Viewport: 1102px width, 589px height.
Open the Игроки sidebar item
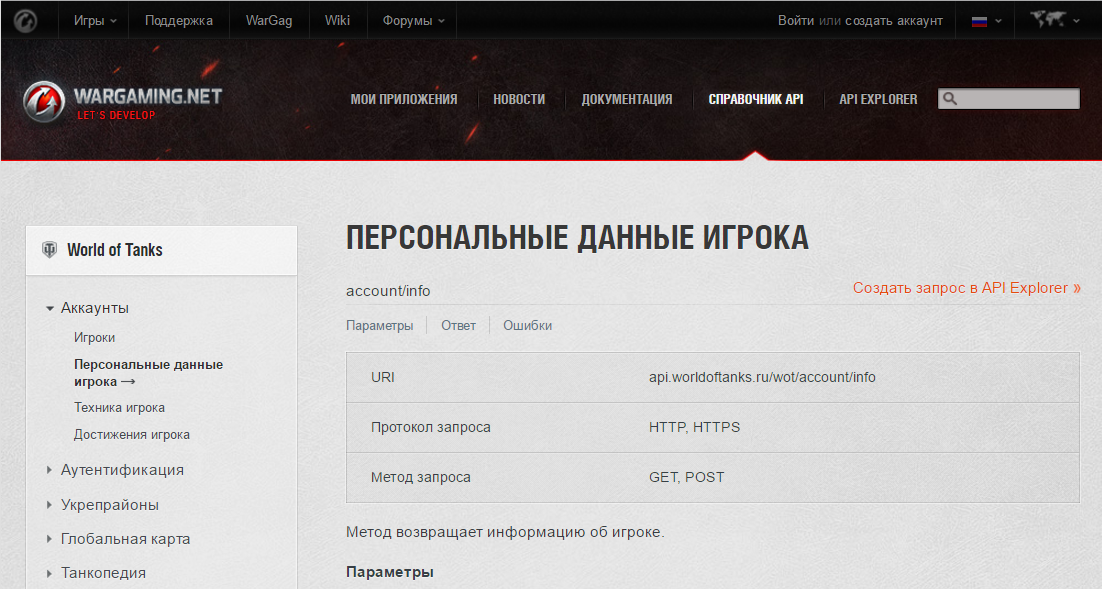(x=94, y=337)
